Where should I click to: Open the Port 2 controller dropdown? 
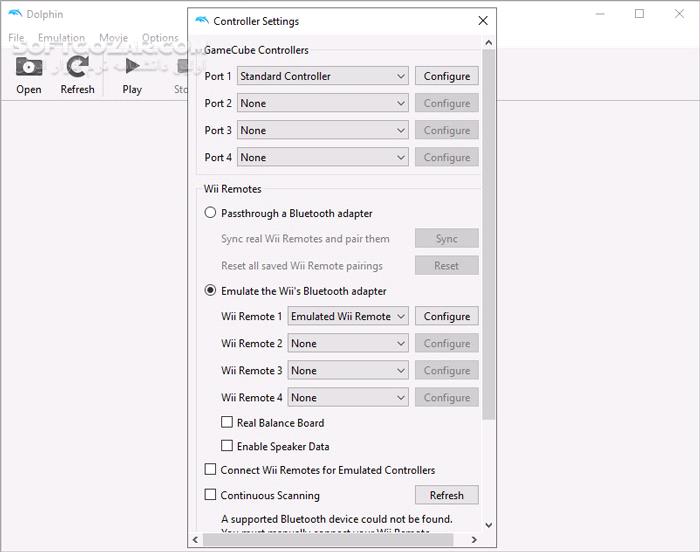tap(323, 103)
